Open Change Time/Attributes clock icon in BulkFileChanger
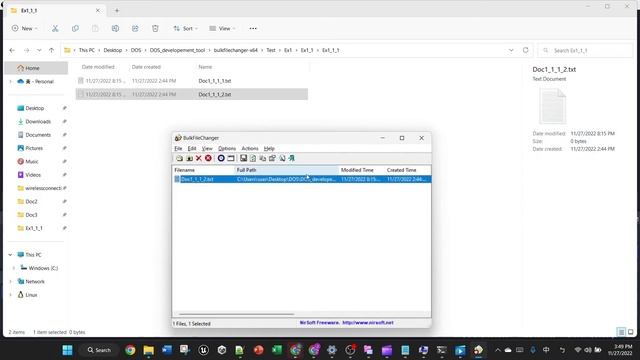This screenshot has height=360, width=640. (221, 158)
